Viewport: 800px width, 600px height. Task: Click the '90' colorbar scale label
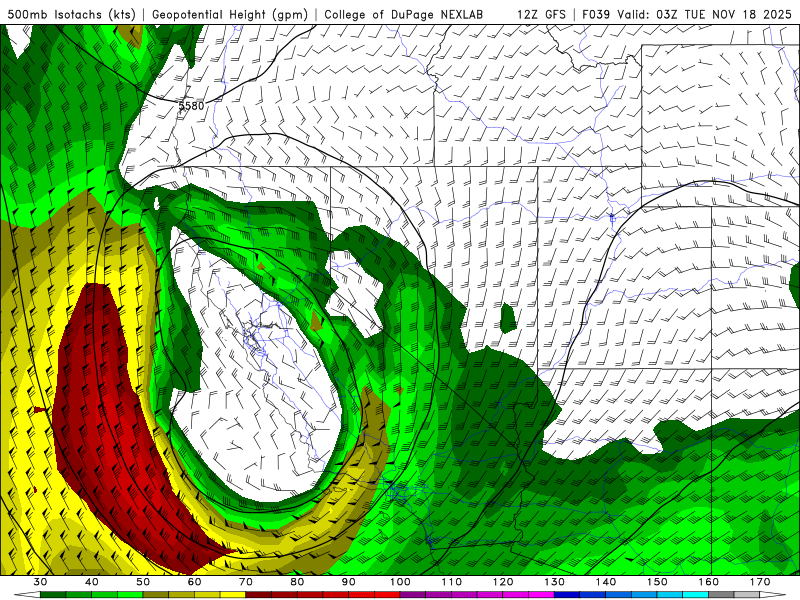[349, 582]
